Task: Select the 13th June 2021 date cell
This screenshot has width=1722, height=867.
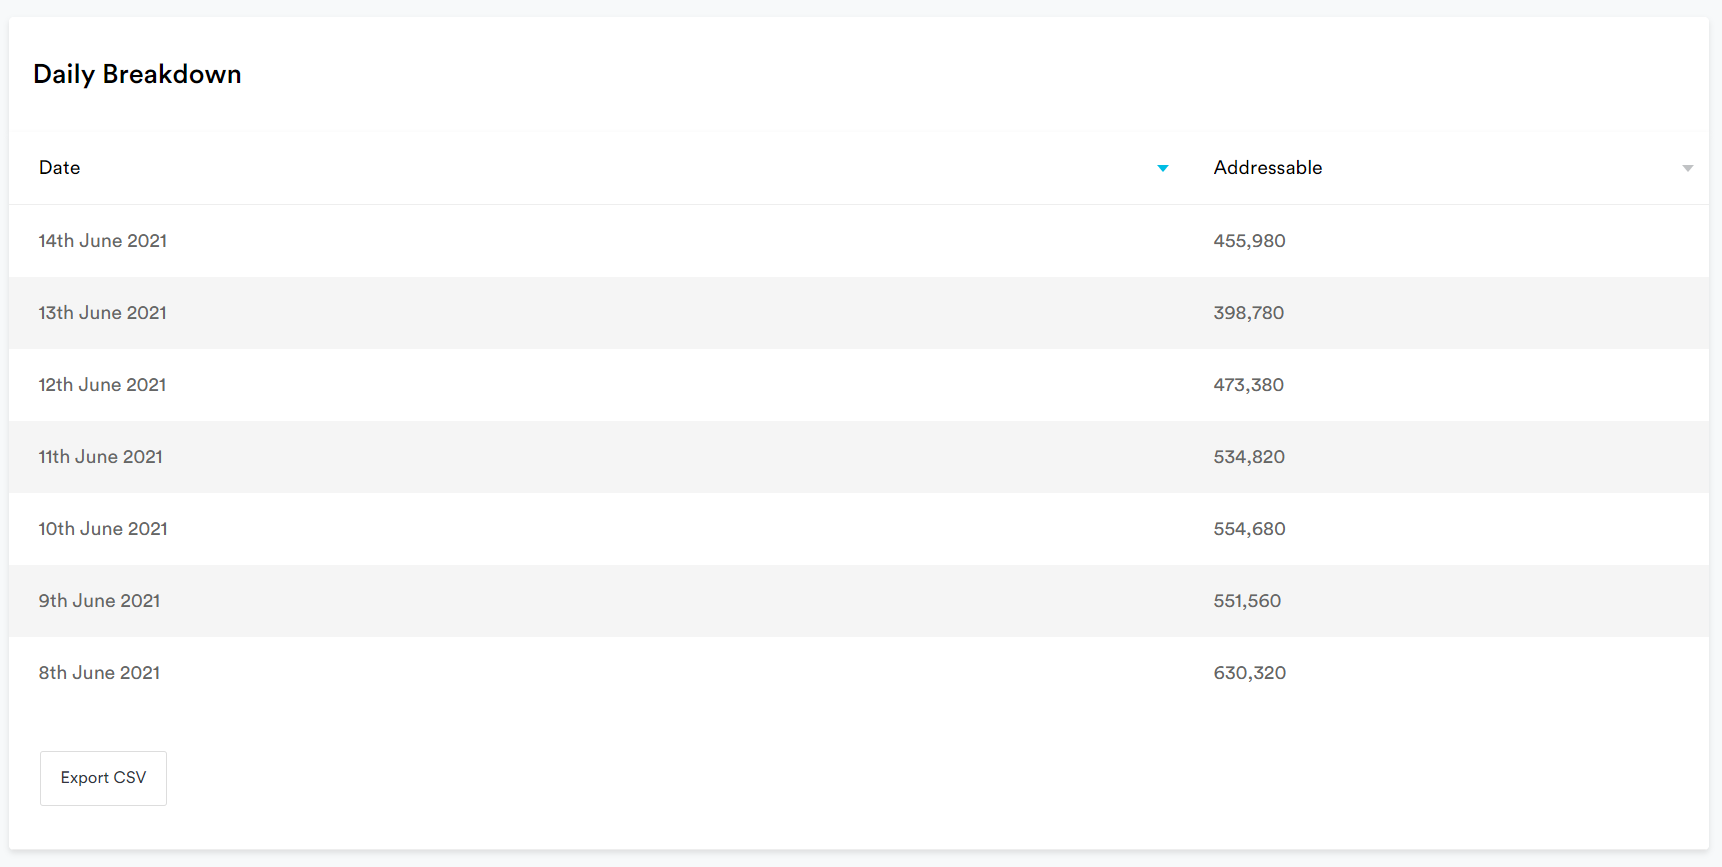Action: [103, 313]
